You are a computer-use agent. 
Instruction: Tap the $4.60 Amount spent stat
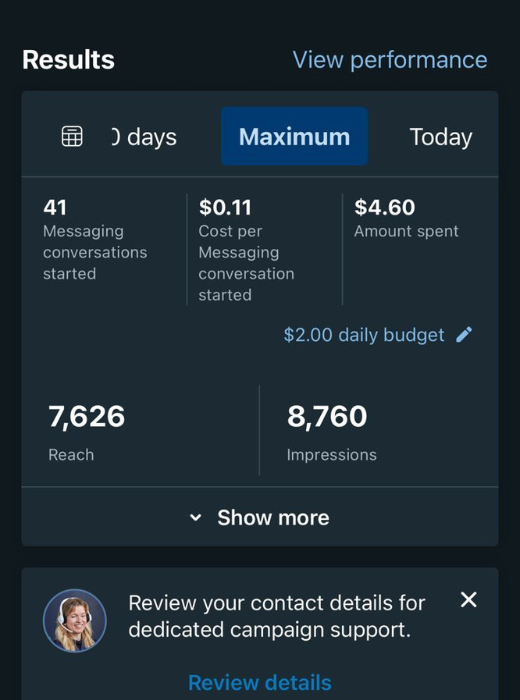click(x=406, y=218)
